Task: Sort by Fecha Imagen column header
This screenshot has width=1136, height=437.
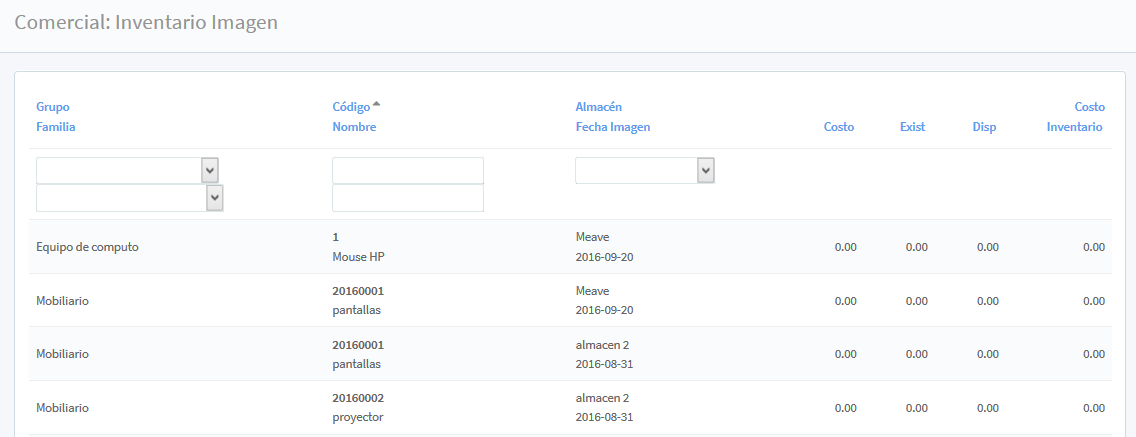Action: click(x=613, y=127)
